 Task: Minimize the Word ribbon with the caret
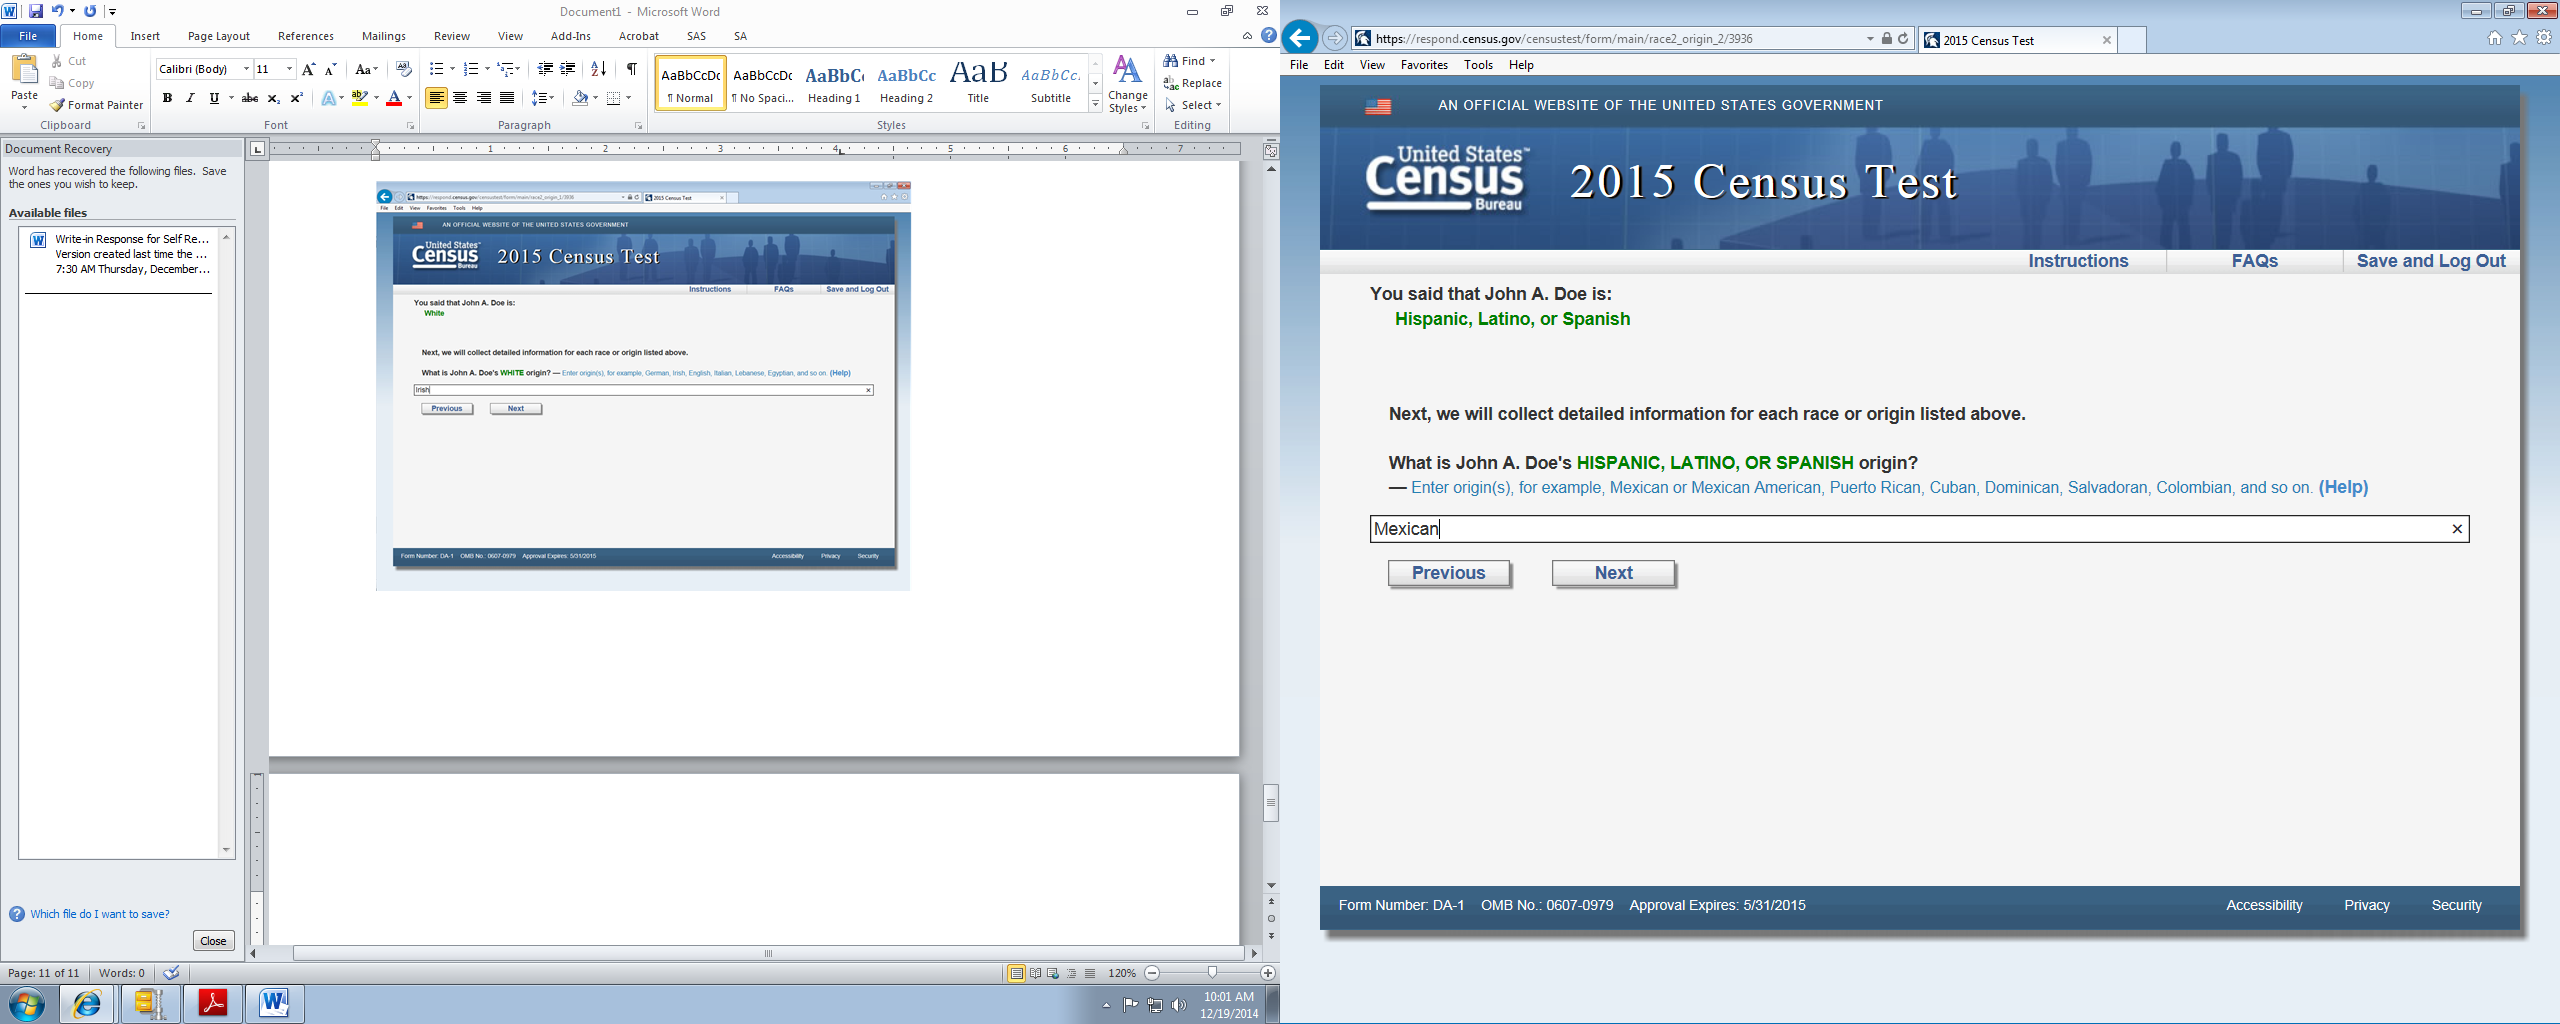1247,36
